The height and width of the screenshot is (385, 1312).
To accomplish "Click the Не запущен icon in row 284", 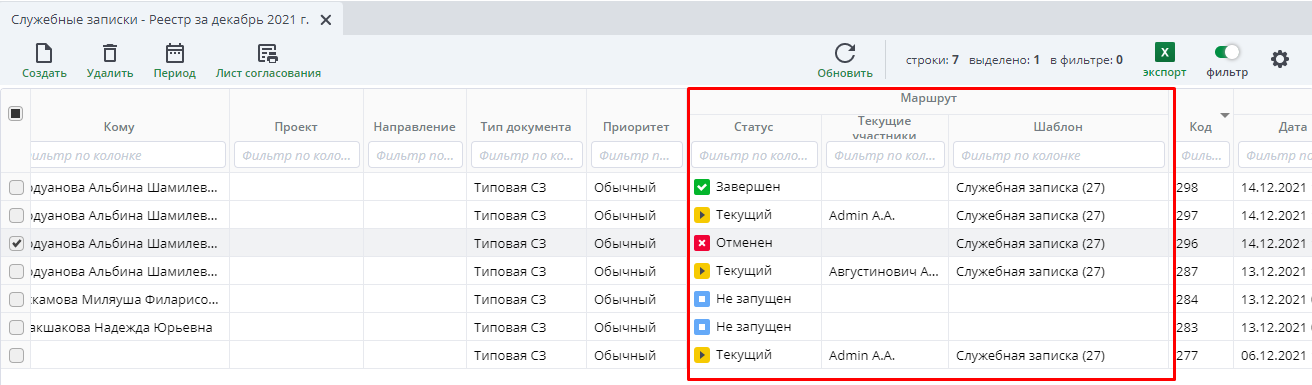I will click(x=702, y=299).
